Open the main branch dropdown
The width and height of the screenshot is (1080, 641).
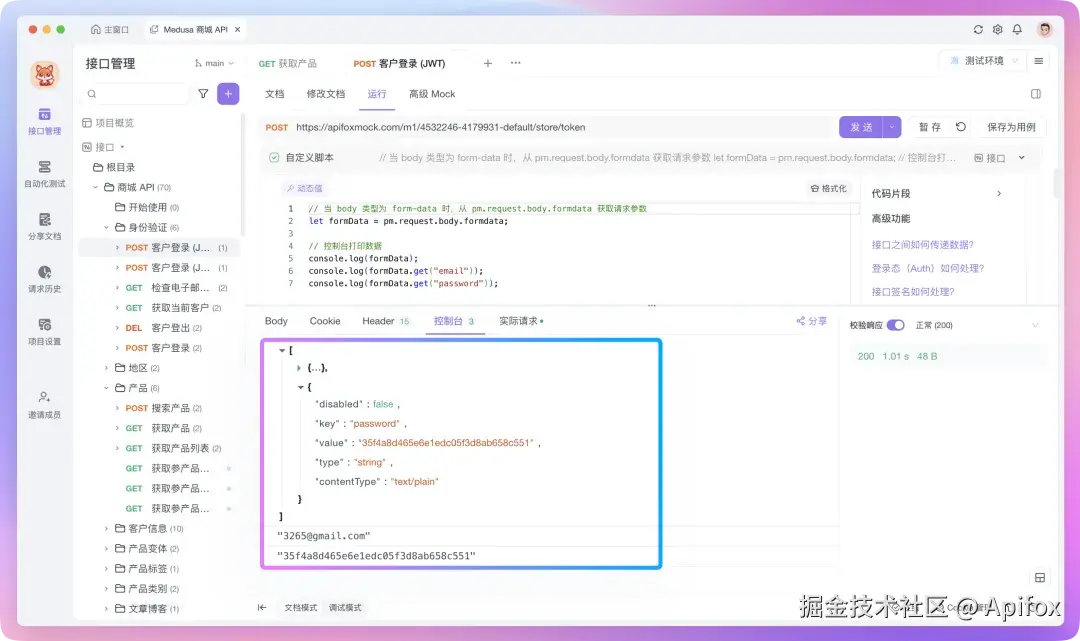click(x=214, y=63)
